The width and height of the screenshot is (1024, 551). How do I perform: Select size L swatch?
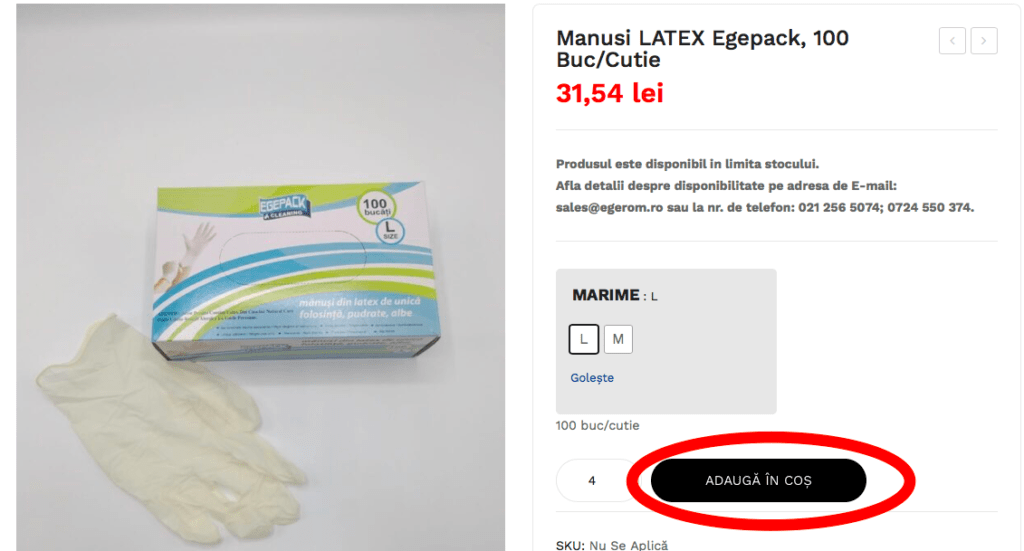584,339
